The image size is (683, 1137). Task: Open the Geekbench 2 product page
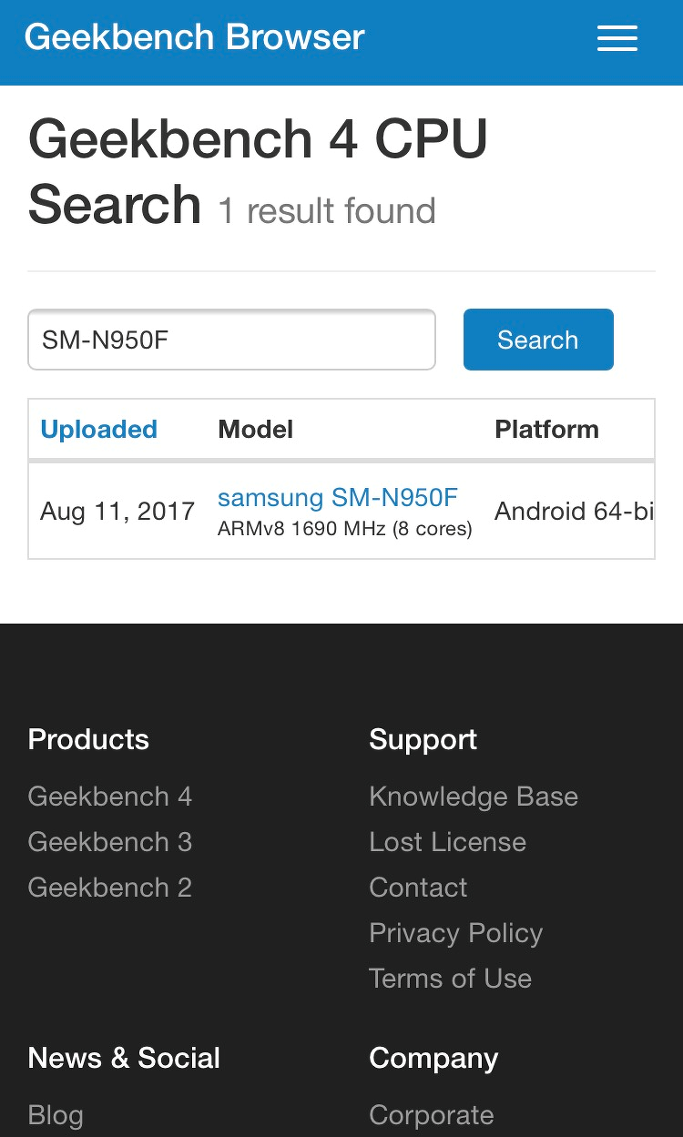point(109,887)
